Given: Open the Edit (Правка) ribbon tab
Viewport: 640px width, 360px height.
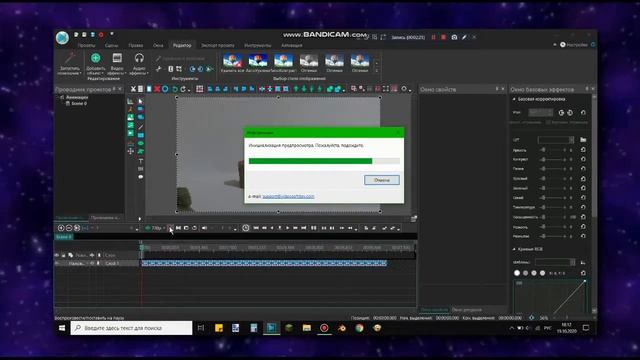Looking at the screenshot, I should click(136, 45).
